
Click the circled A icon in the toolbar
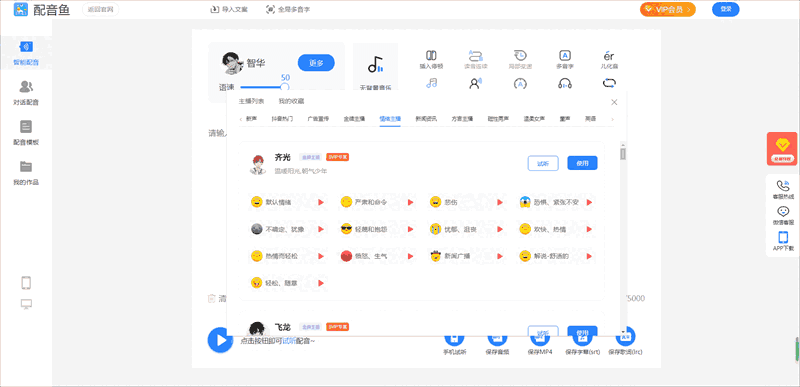click(x=520, y=83)
